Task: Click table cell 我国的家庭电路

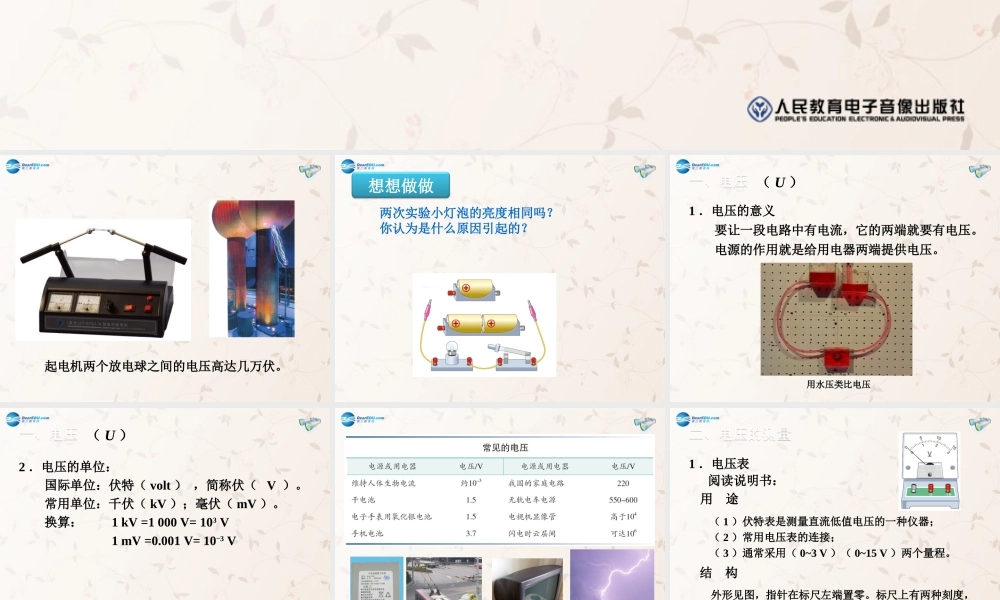Action: click(x=536, y=483)
